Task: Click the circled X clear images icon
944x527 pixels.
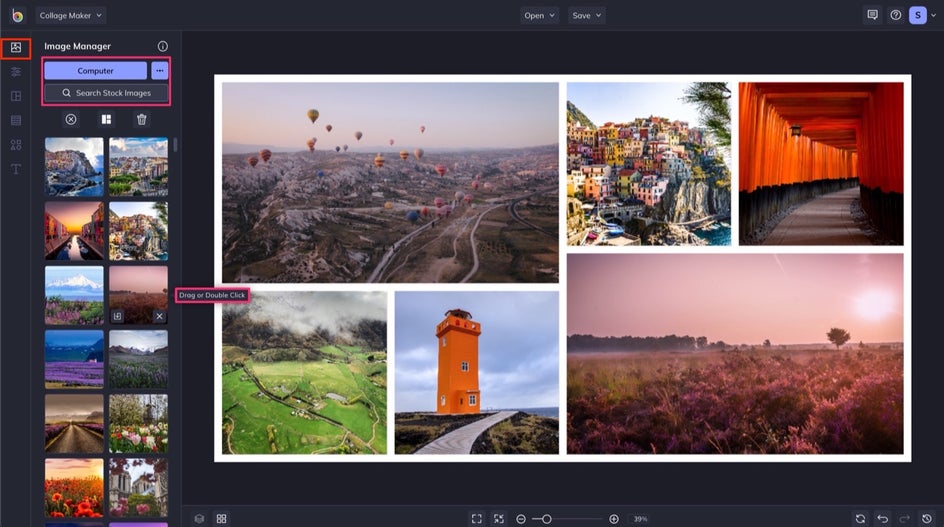Action: click(71, 119)
